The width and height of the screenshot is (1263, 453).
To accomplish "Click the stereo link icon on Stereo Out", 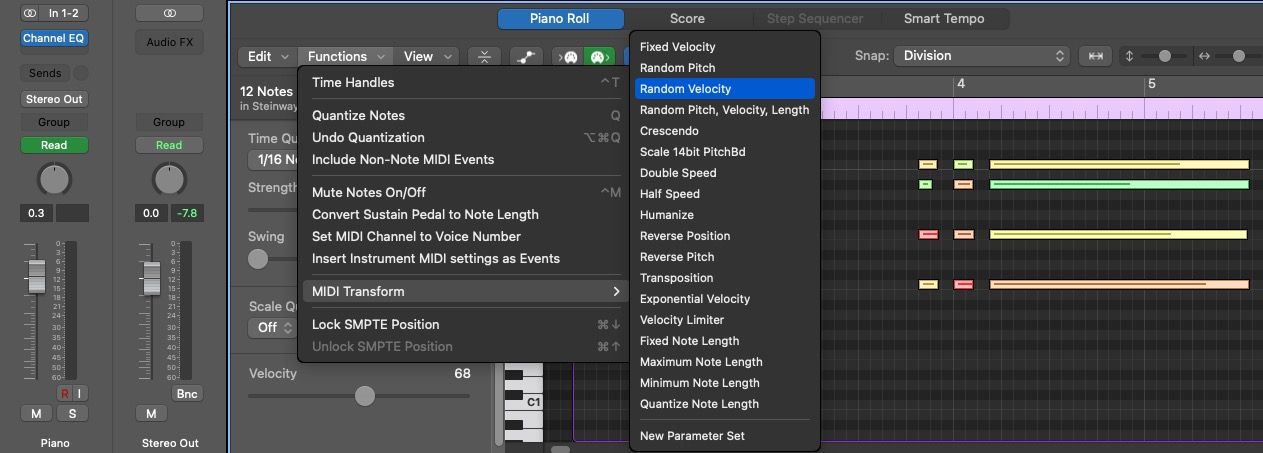I will tap(169, 13).
